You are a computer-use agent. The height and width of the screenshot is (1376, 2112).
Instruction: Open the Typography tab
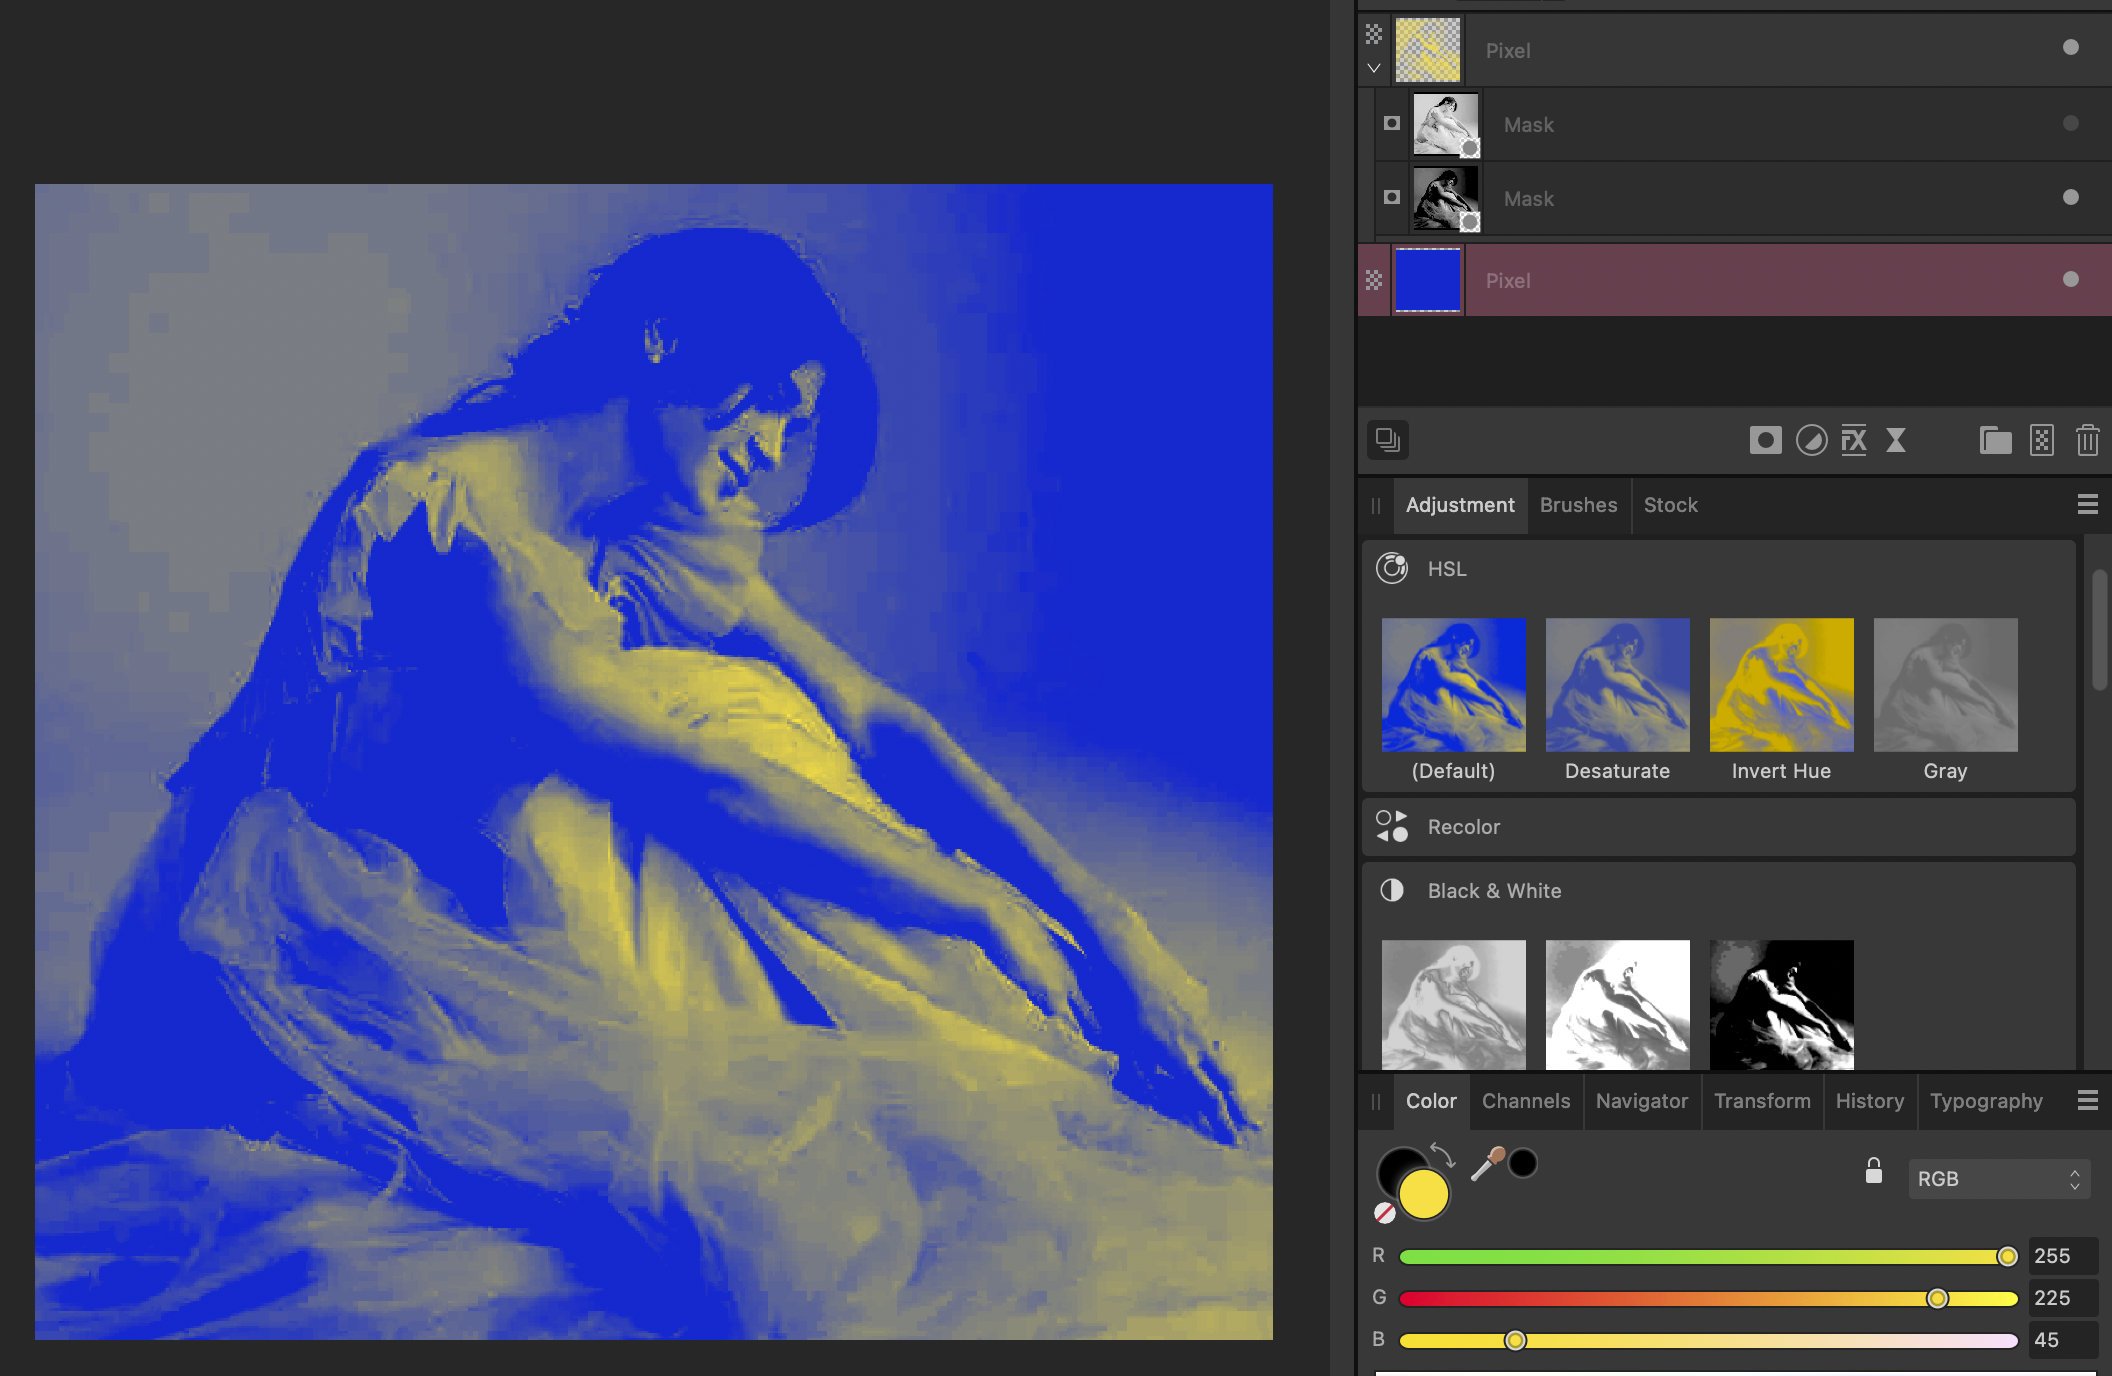point(1986,1101)
